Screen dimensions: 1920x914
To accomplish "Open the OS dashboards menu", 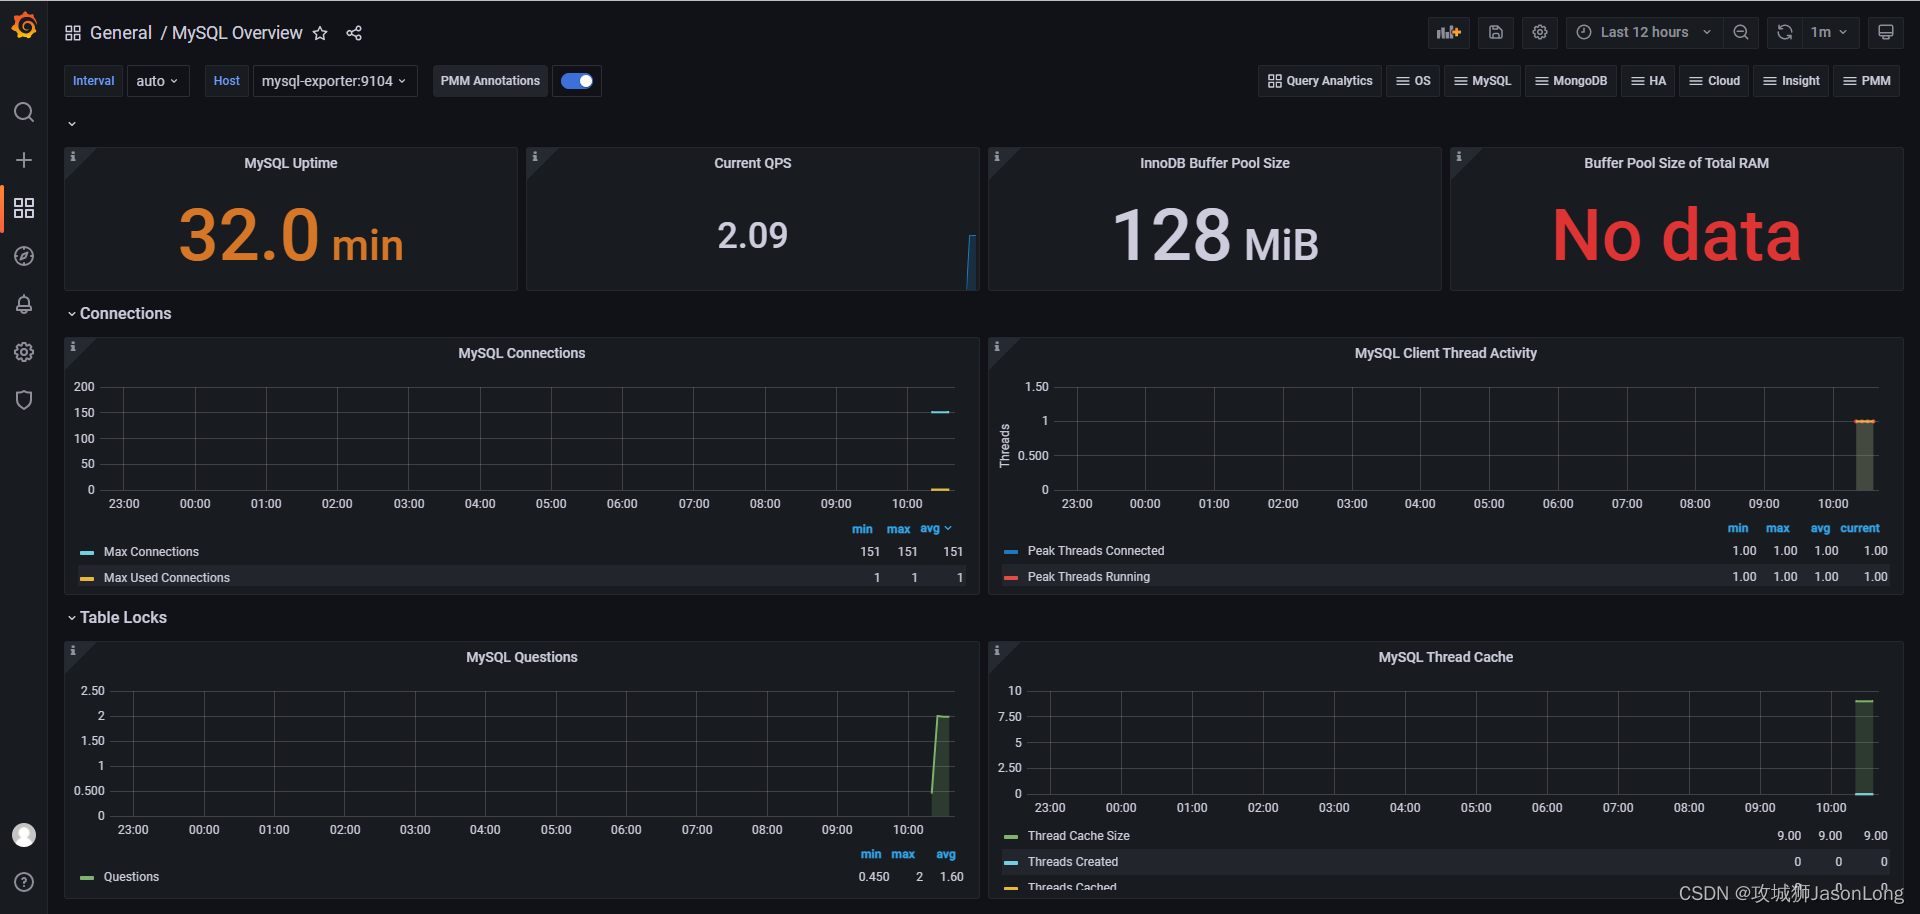I will (x=1413, y=81).
